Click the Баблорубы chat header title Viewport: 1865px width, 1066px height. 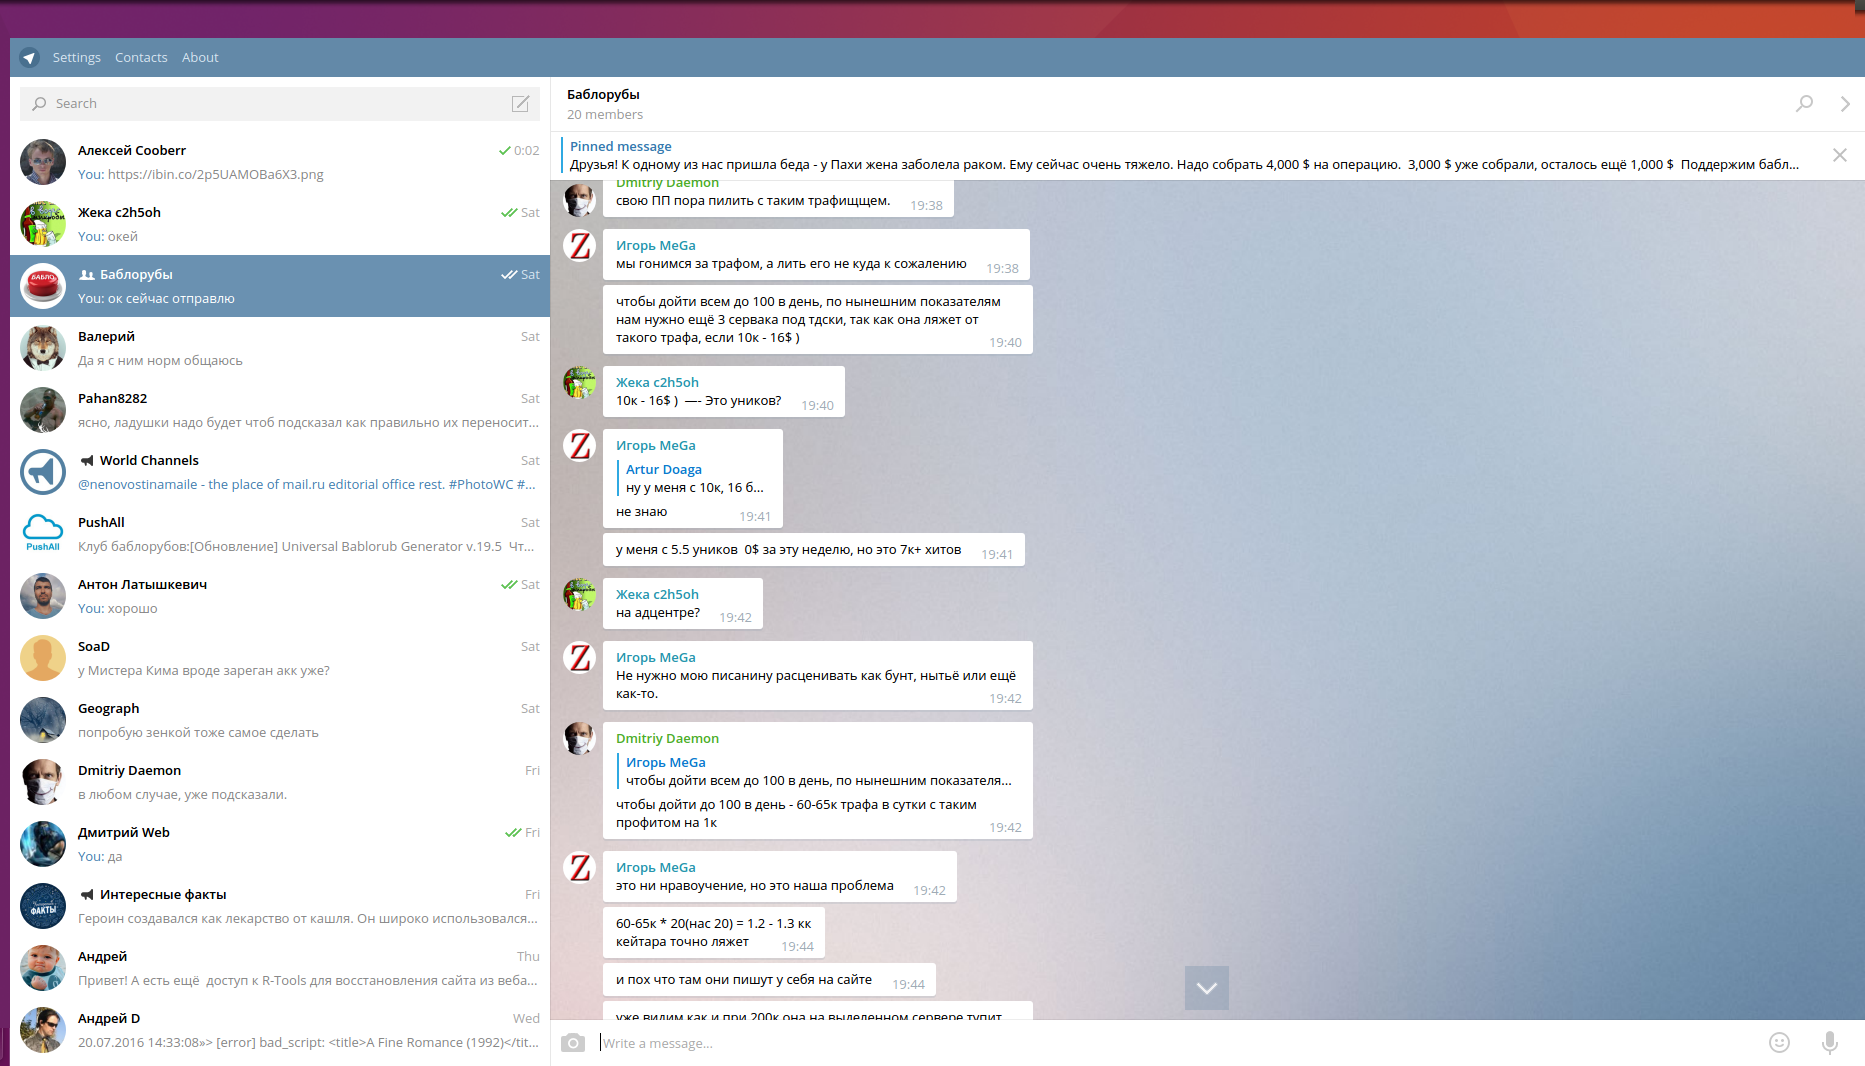pyautogui.click(x=603, y=94)
